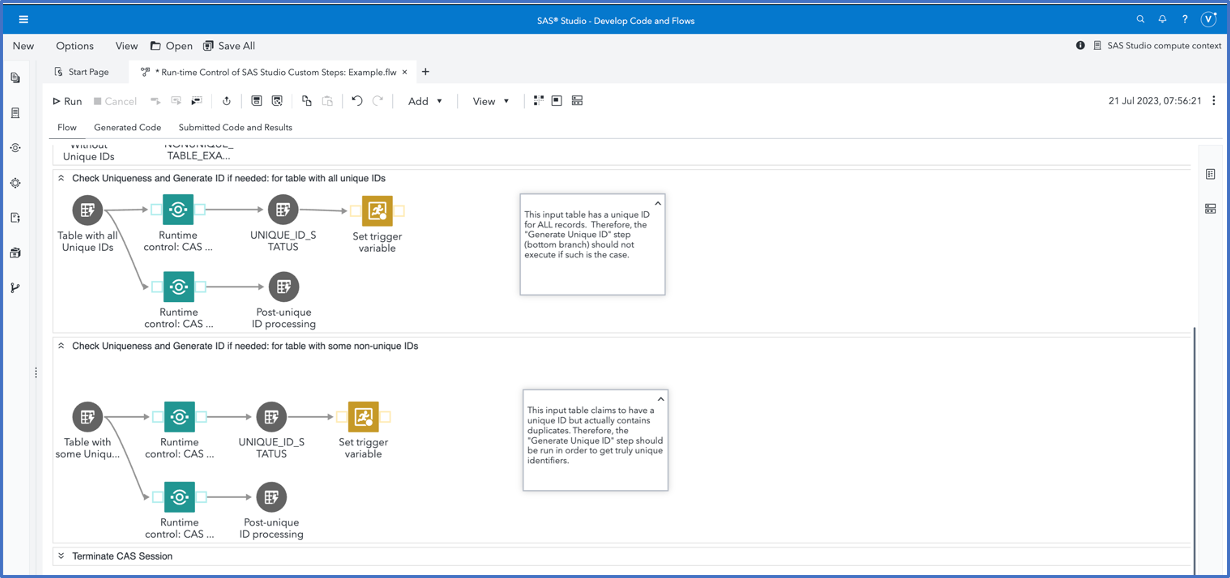The height and width of the screenshot is (578, 1230).
Task: Open notifications with the bell icon
Action: (1161, 19)
